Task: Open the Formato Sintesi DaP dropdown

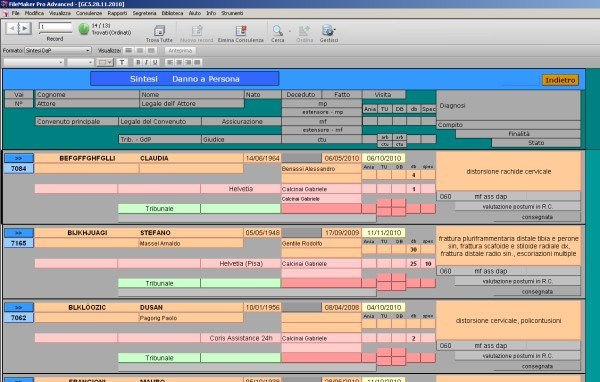Action: tap(58, 51)
